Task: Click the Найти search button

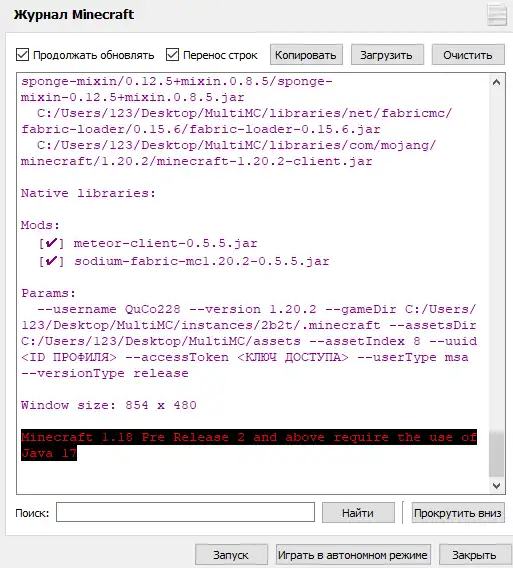Action: [358, 513]
